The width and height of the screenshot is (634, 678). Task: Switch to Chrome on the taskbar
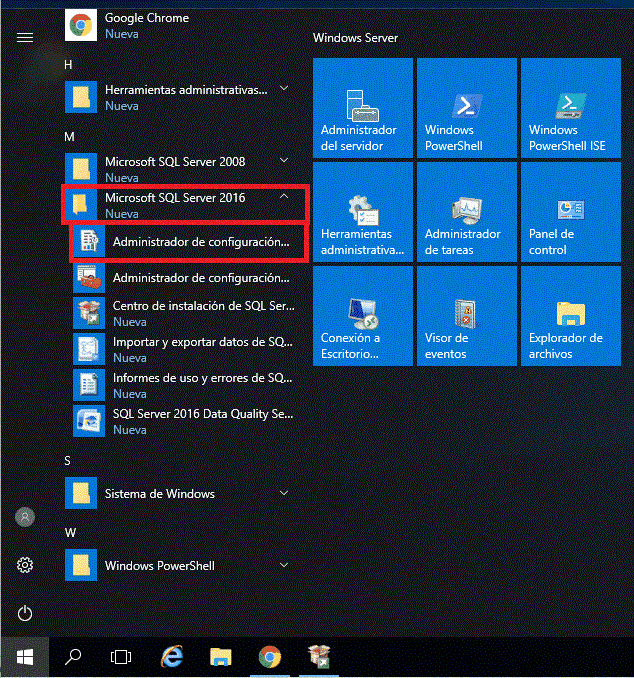(x=270, y=657)
